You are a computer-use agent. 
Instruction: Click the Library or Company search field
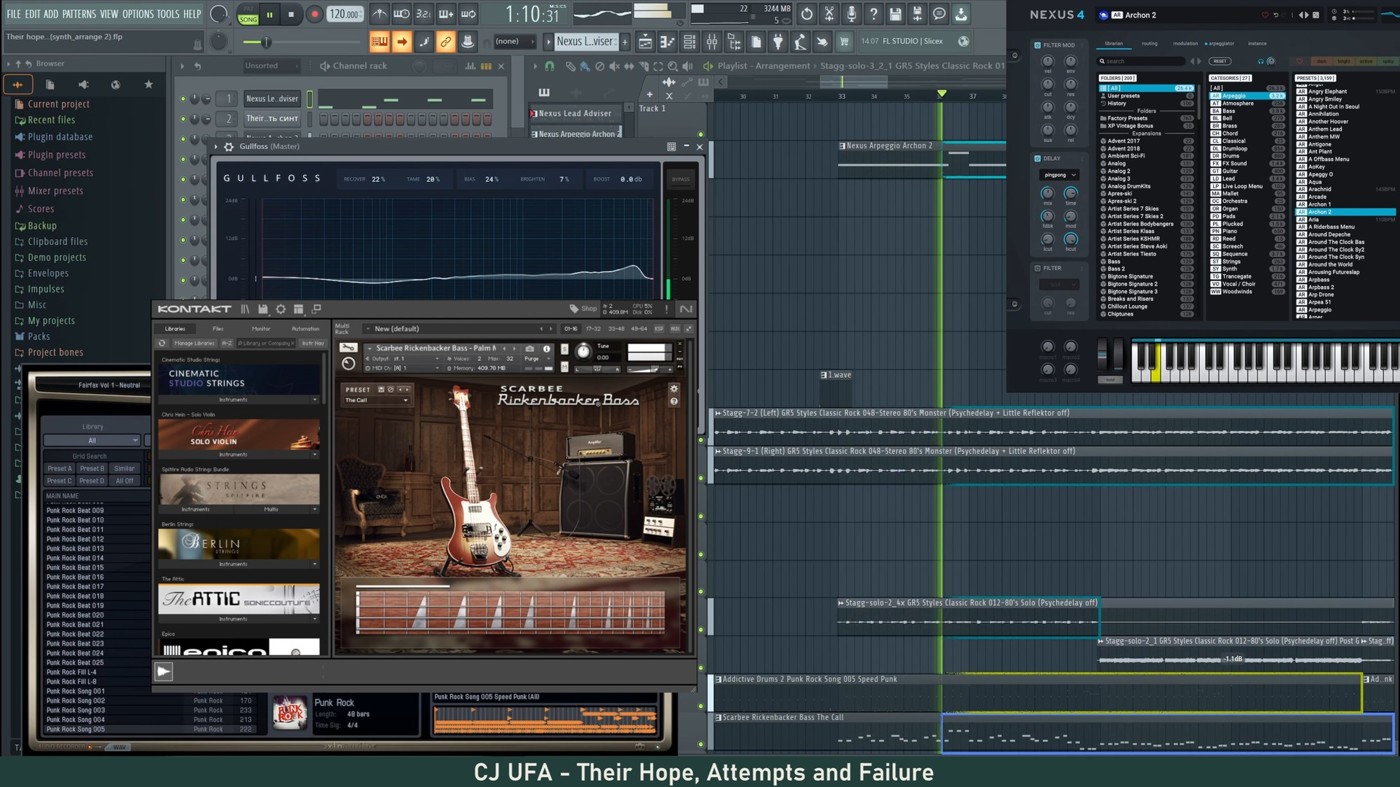[266, 343]
